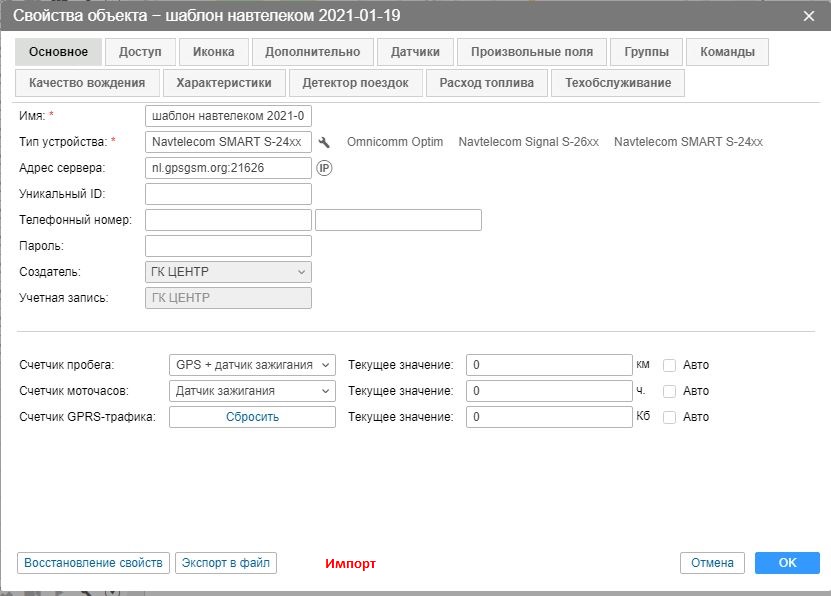831x596 pixels.
Task: Click the wrench icon beside device type
Action: click(x=324, y=143)
